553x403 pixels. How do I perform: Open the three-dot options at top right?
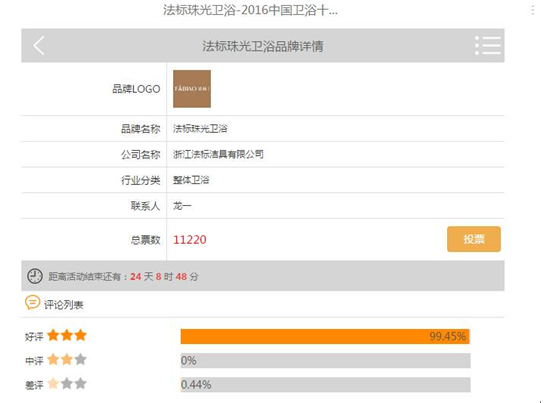(x=533, y=10)
